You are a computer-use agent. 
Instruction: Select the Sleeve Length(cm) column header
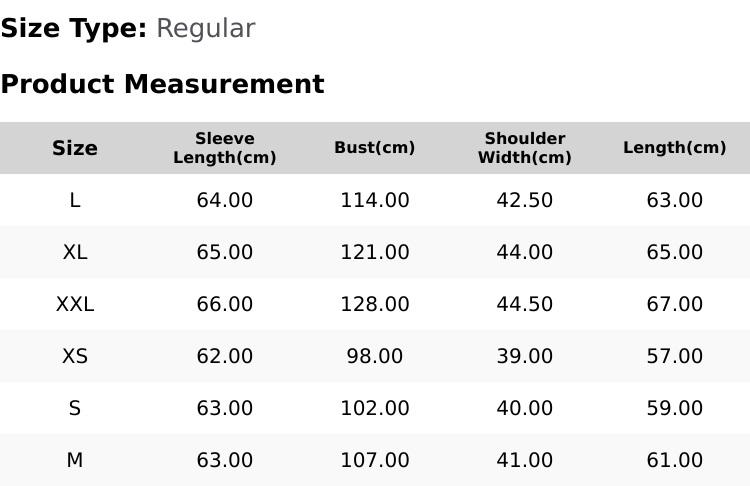[x=225, y=148]
